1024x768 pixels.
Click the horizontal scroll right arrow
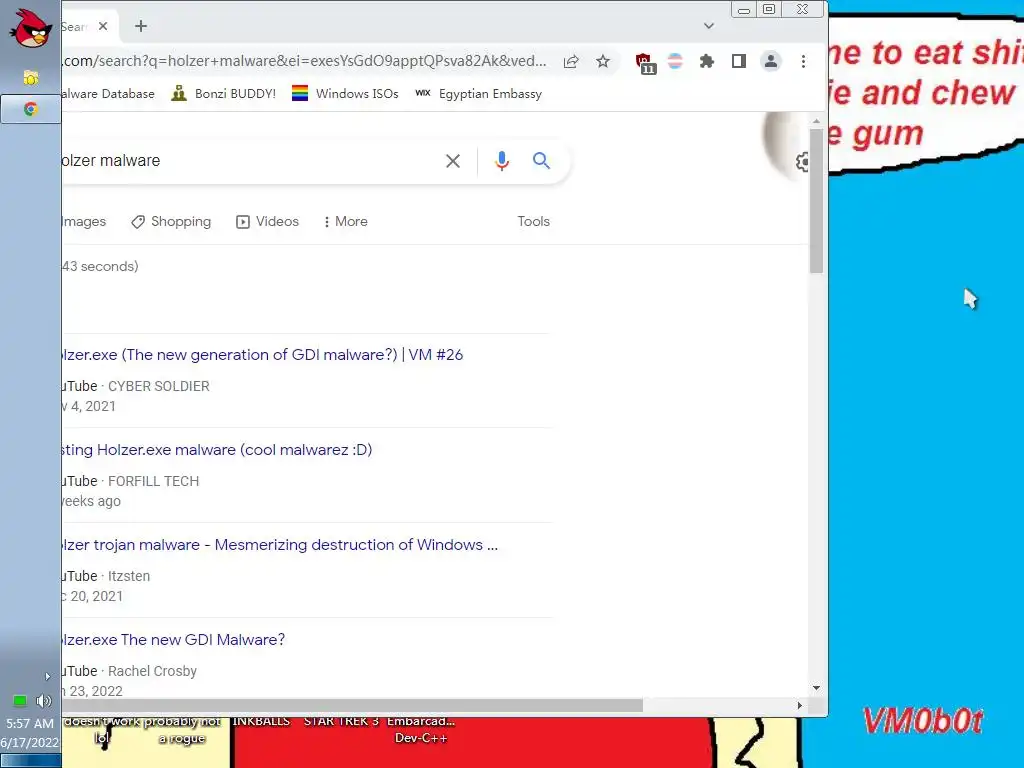coord(799,705)
